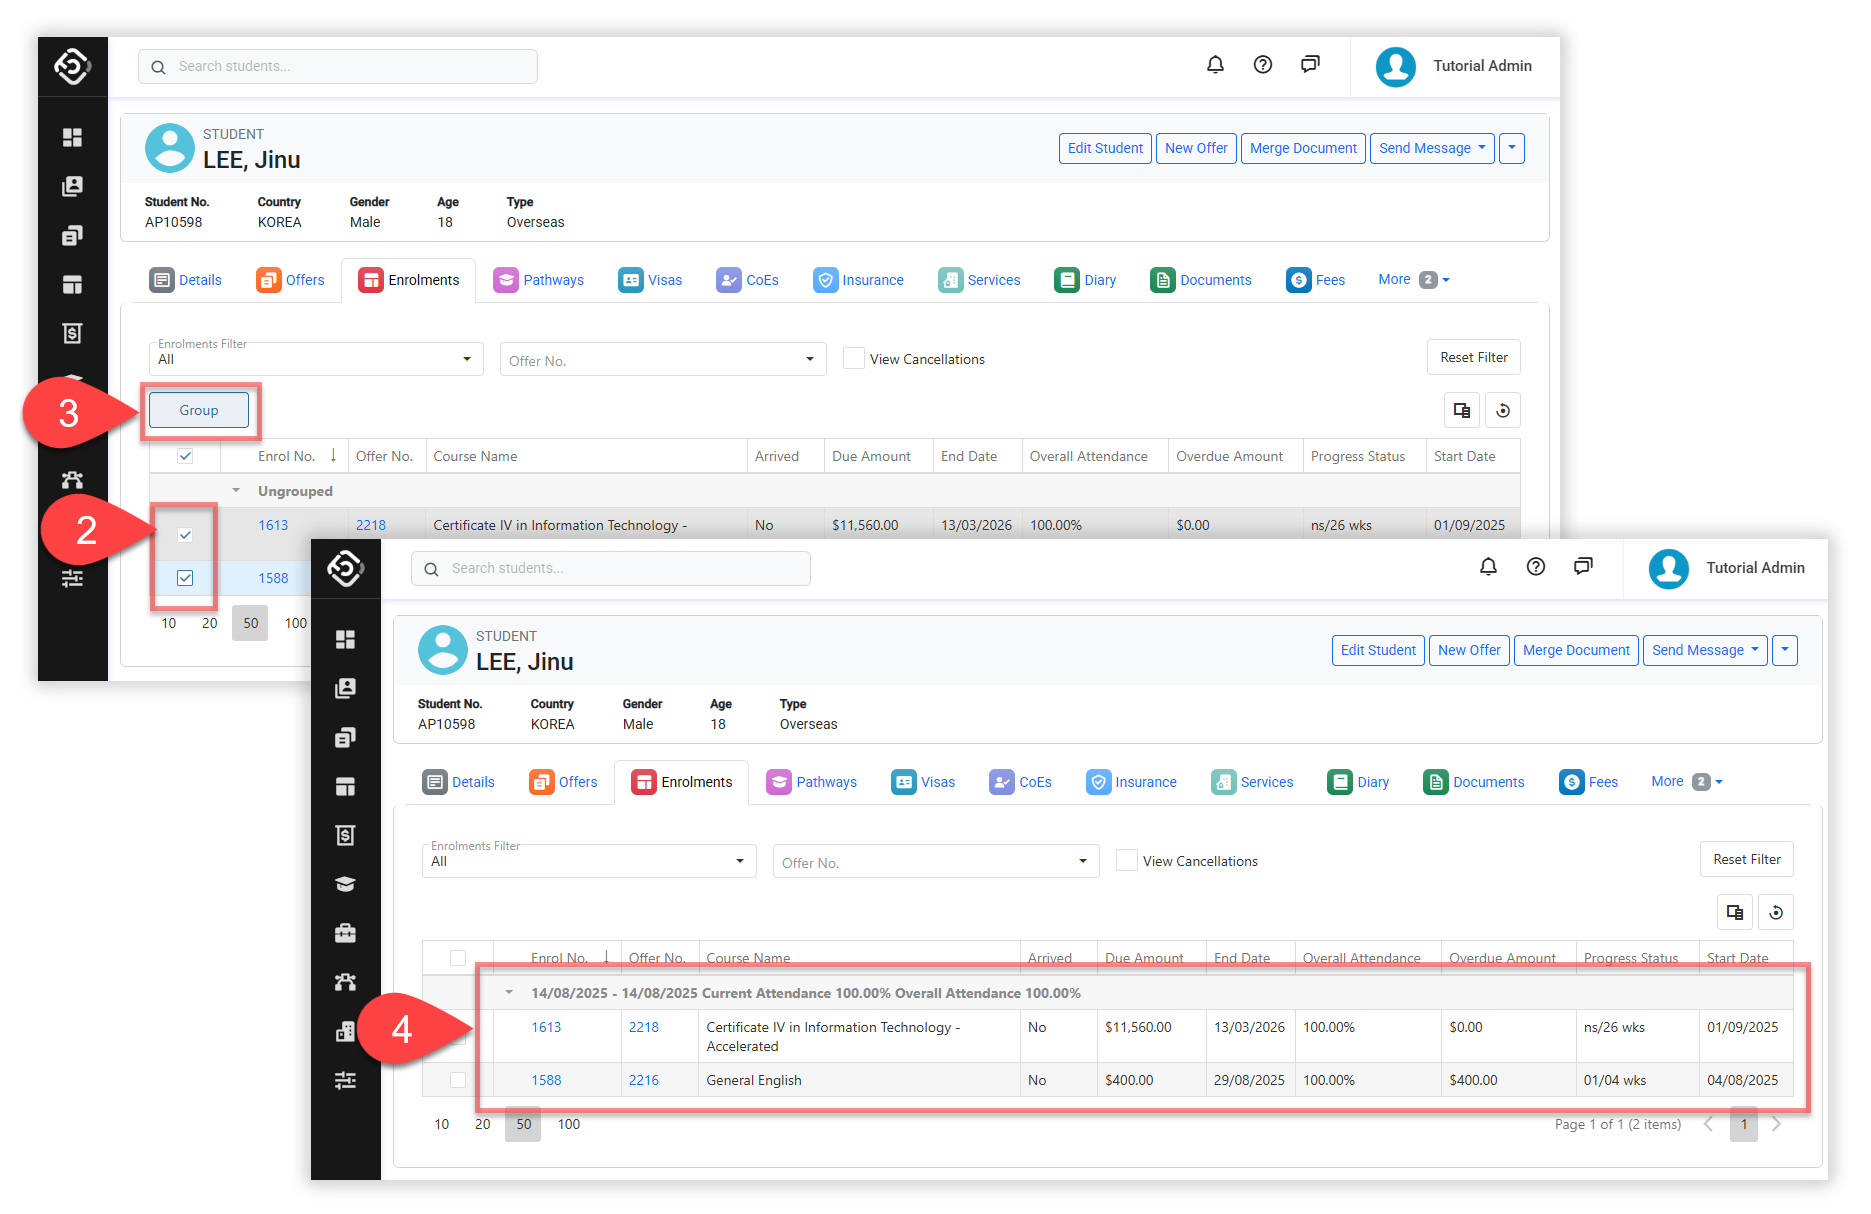Open offer number 2216 link
This screenshot has width=1871, height=1214.
coord(644,1080)
